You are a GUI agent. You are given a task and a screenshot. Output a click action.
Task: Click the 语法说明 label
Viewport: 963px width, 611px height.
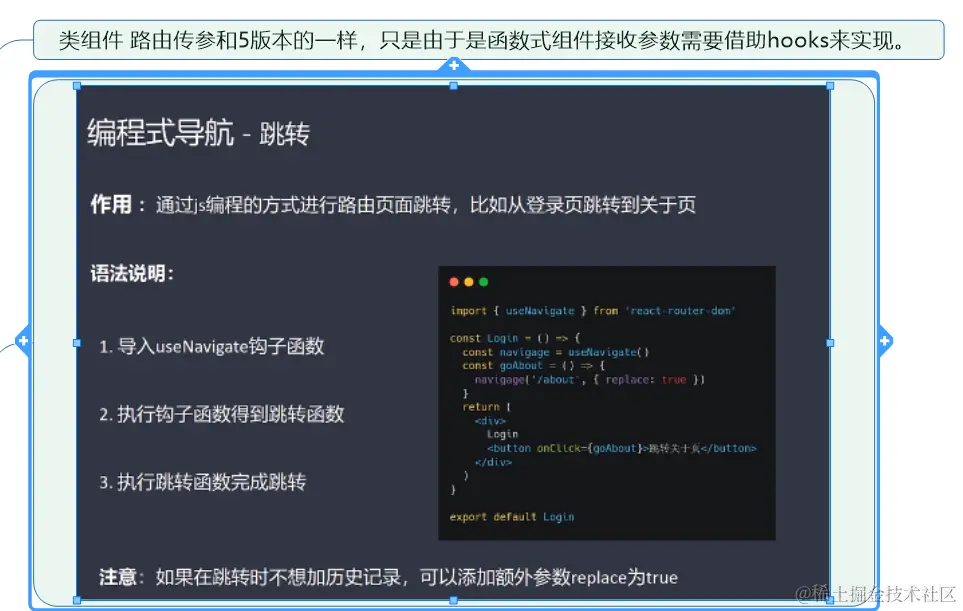pos(132,273)
